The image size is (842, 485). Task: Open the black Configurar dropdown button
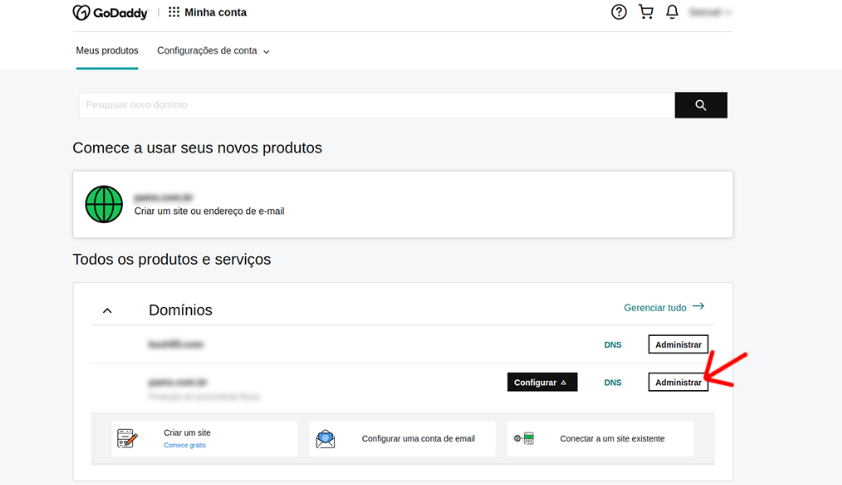click(x=542, y=382)
